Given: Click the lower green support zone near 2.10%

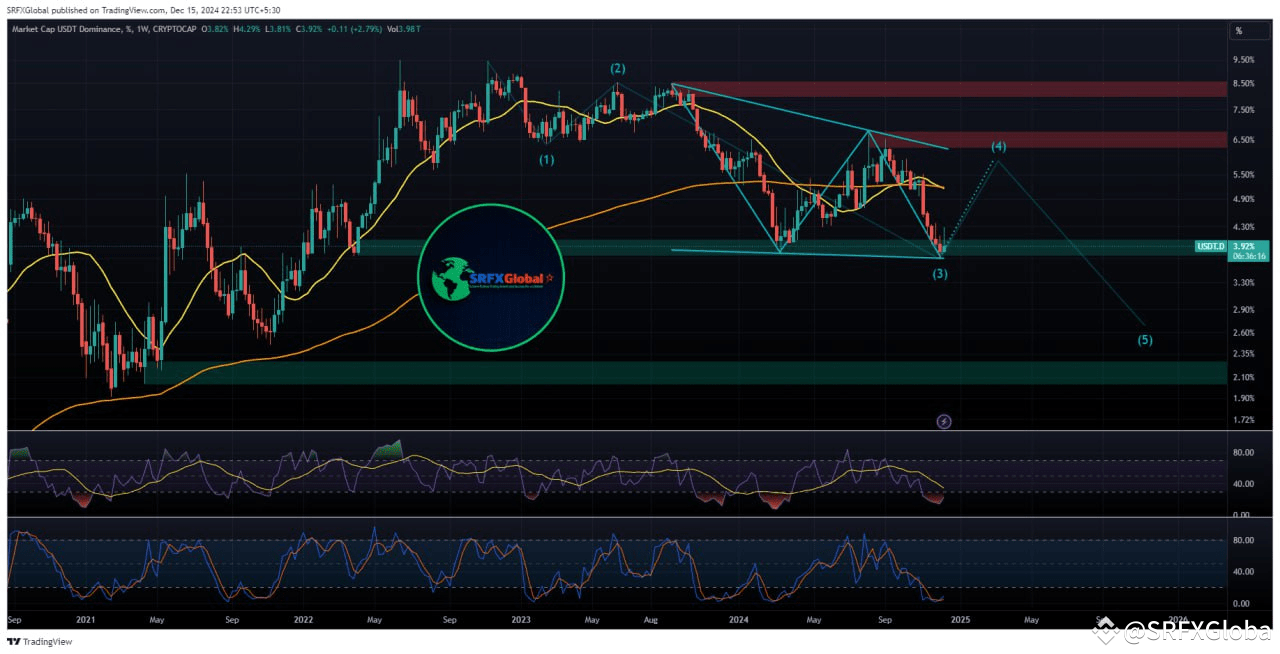Looking at the screenshot, I should pos(685,373).
